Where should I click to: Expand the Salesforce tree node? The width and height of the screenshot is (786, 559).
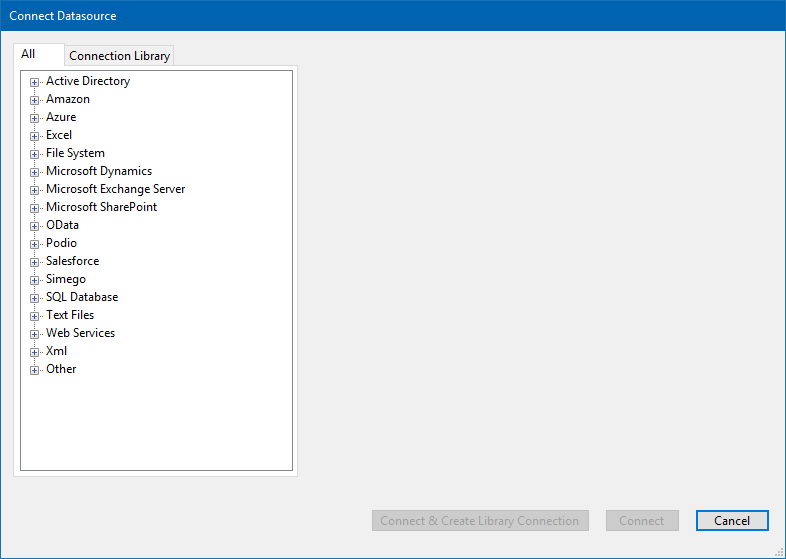(34, 262)
